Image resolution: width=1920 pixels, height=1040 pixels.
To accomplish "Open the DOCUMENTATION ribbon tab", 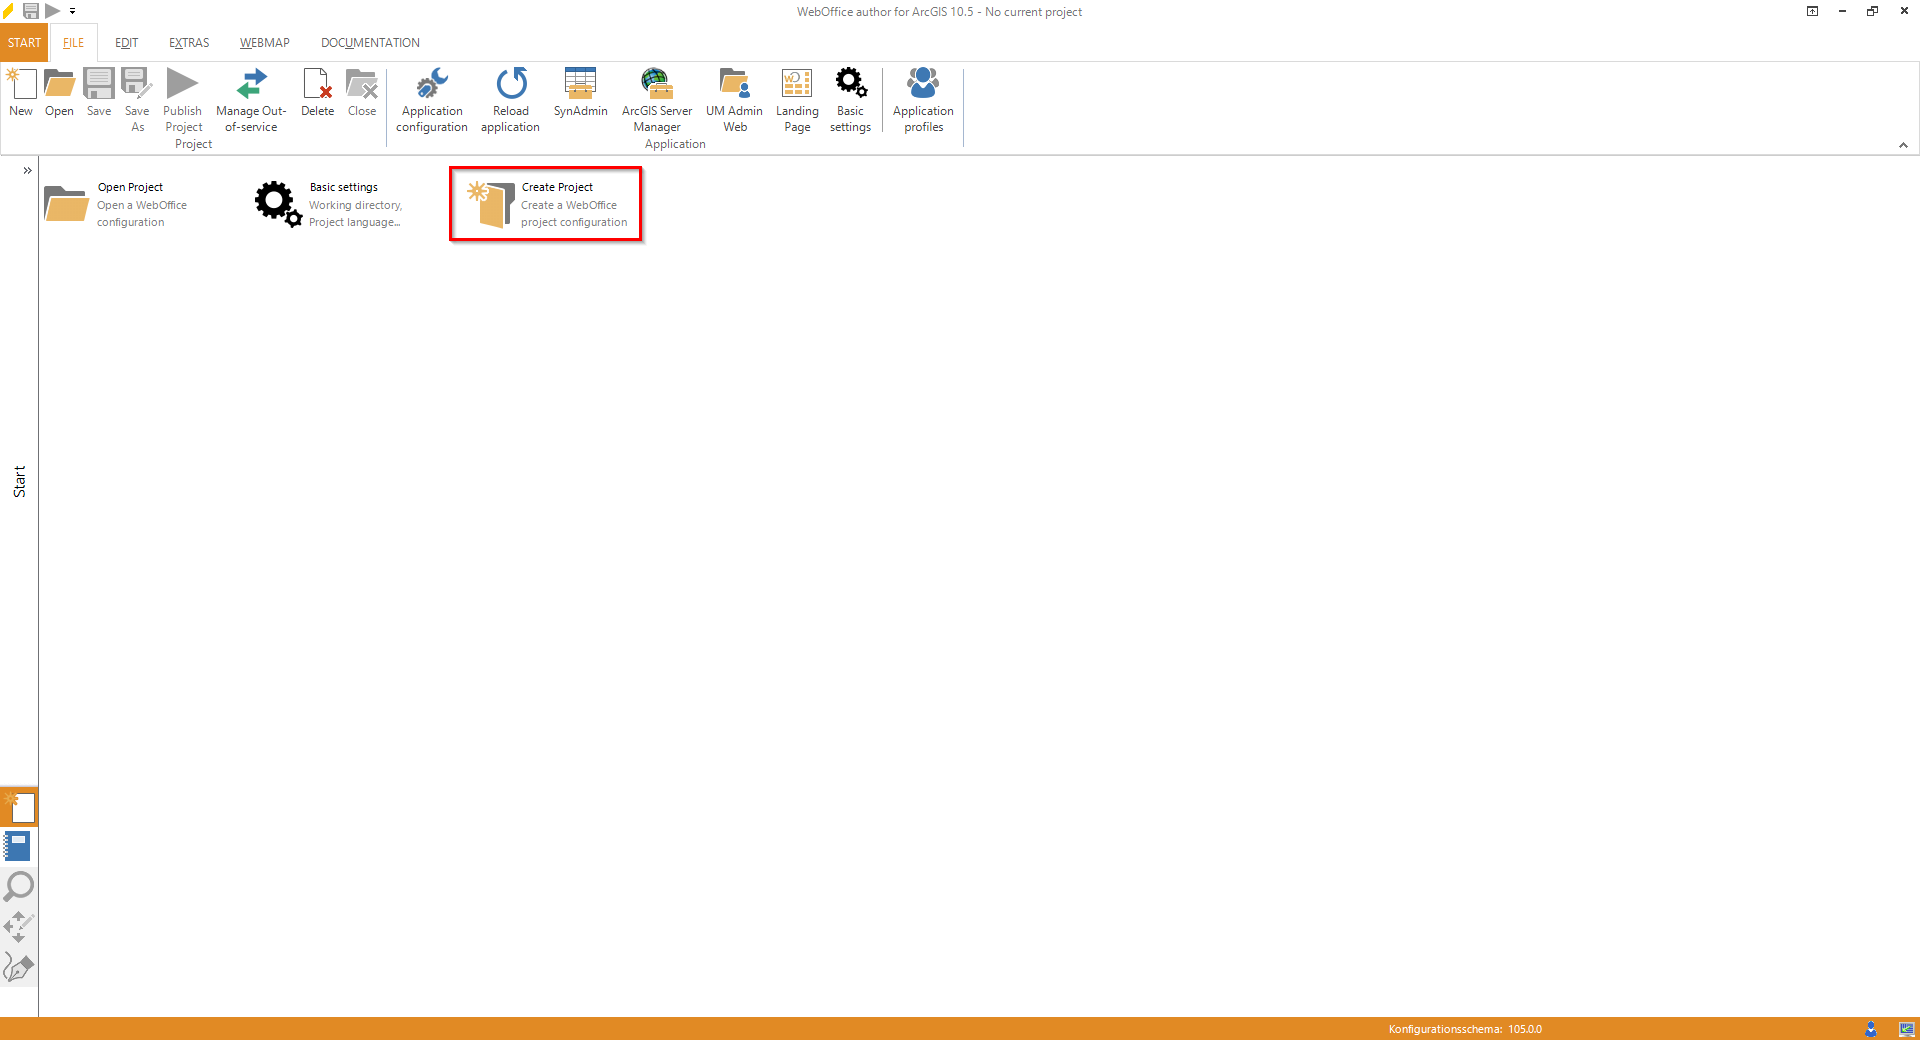I will coord(370,43).
